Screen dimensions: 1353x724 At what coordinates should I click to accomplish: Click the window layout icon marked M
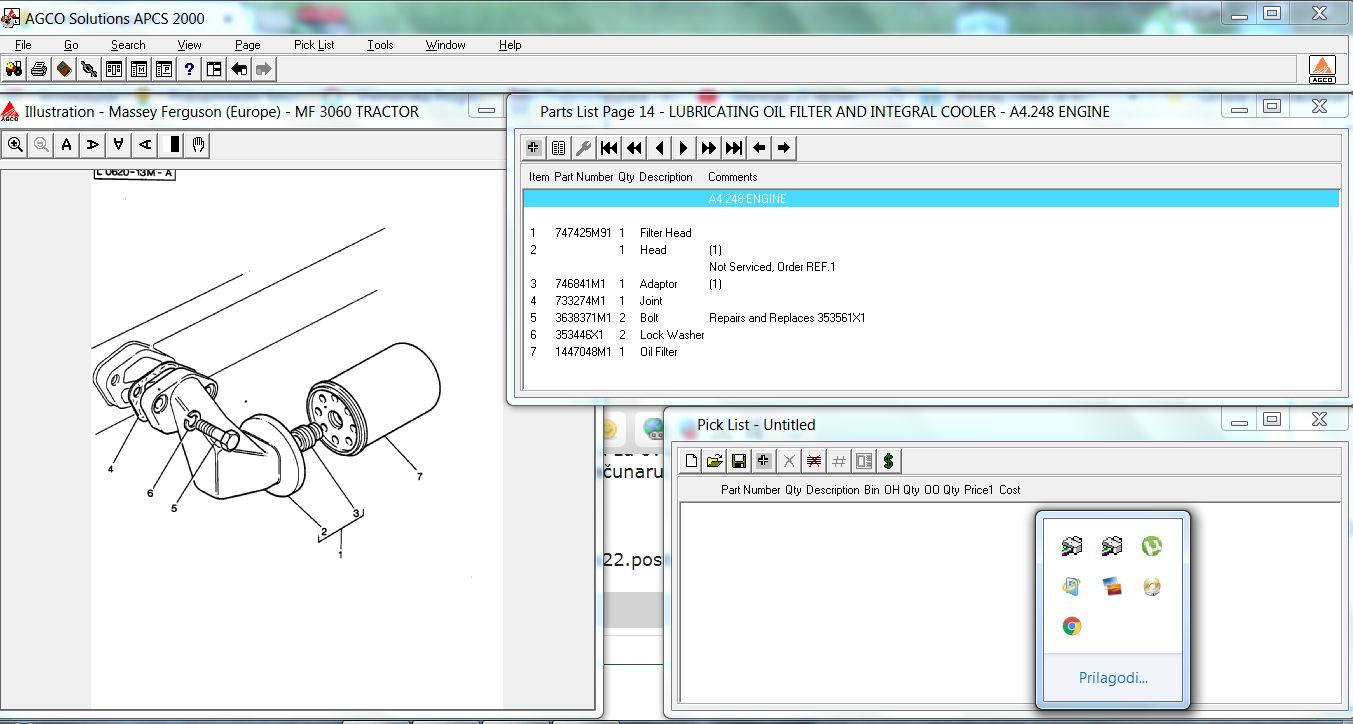tap(139, 69)
